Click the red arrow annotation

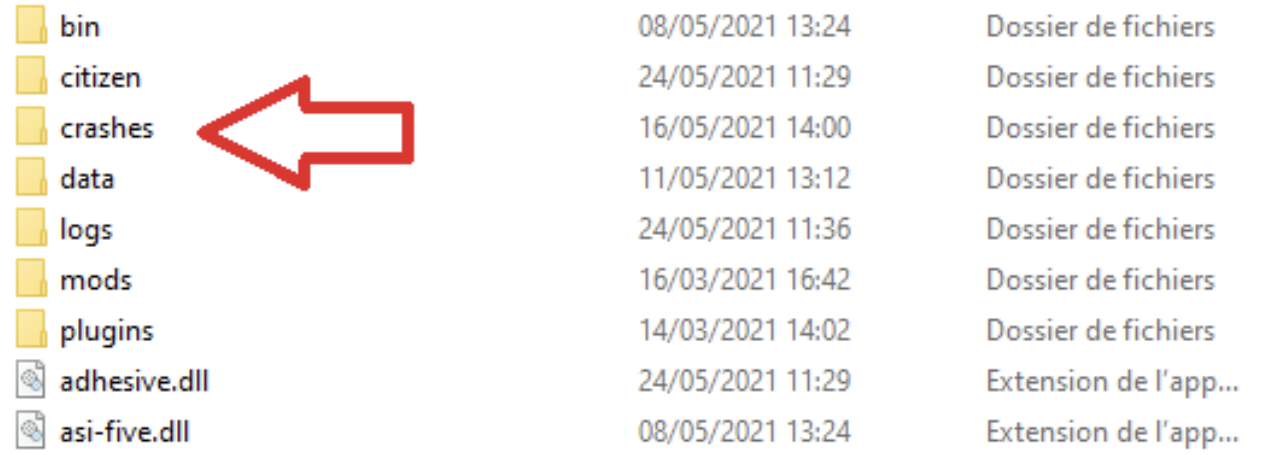(x=306, y=131)
